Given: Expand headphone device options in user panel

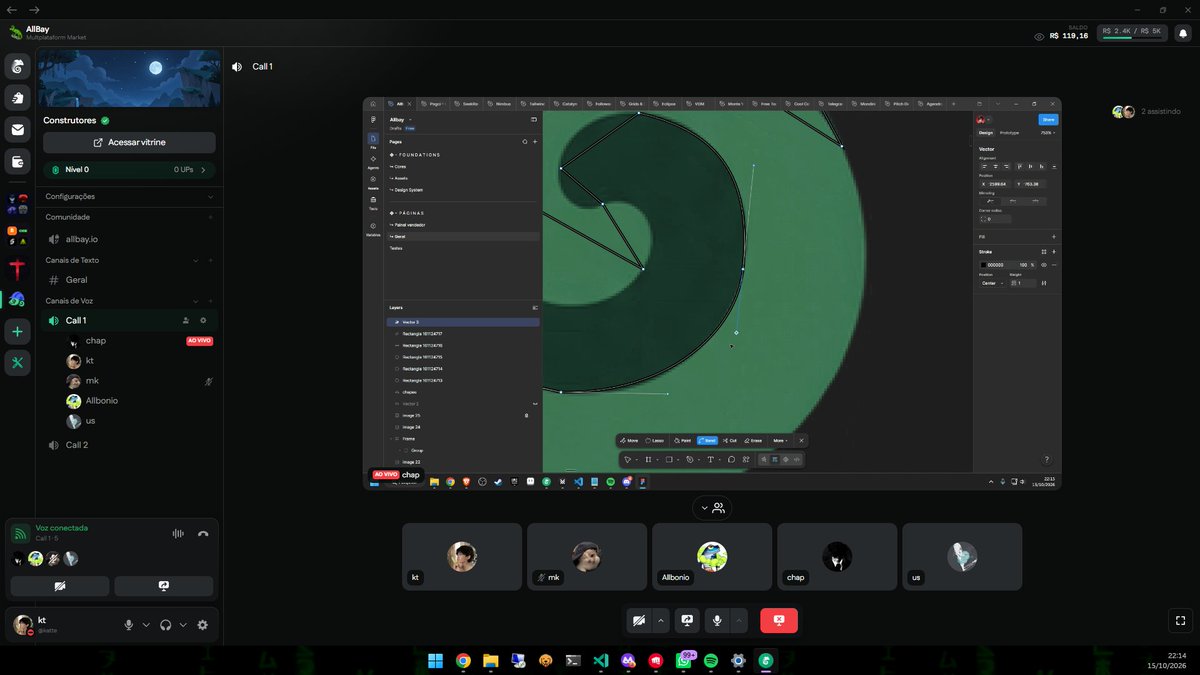Looking at the screenshot, I should point(183,625).
